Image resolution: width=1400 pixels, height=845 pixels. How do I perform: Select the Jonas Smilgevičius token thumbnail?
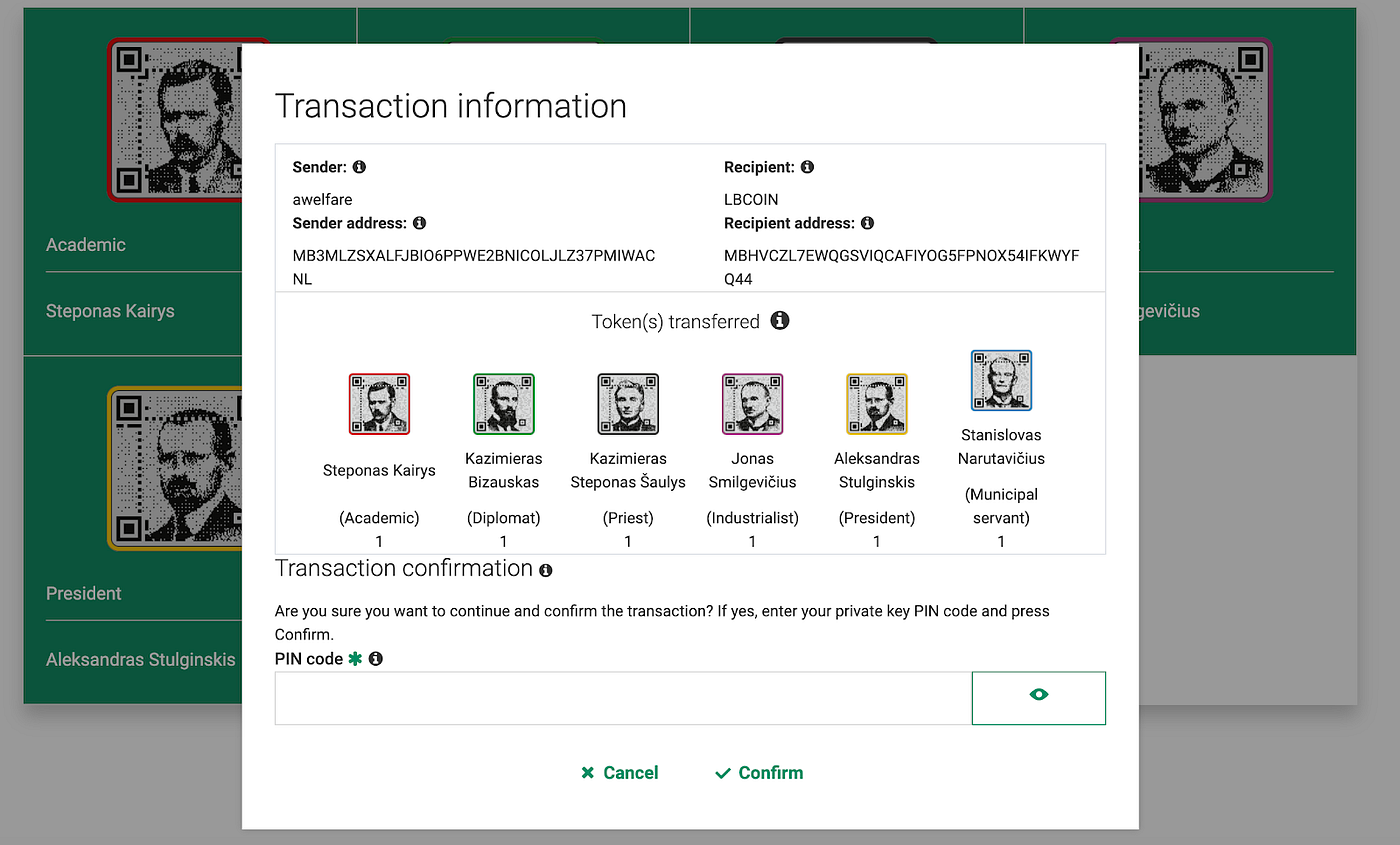pyautogui.click(x=752, y=404)
